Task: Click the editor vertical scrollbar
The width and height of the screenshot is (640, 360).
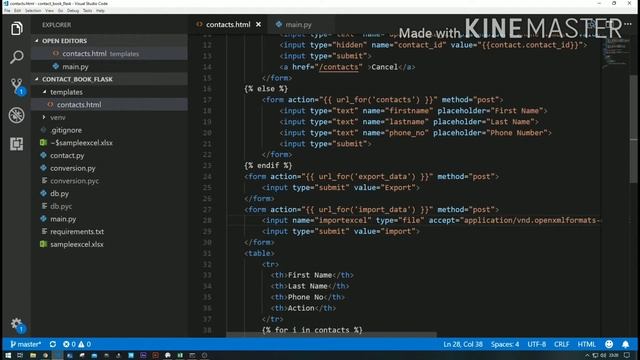Action: (634, 129)
